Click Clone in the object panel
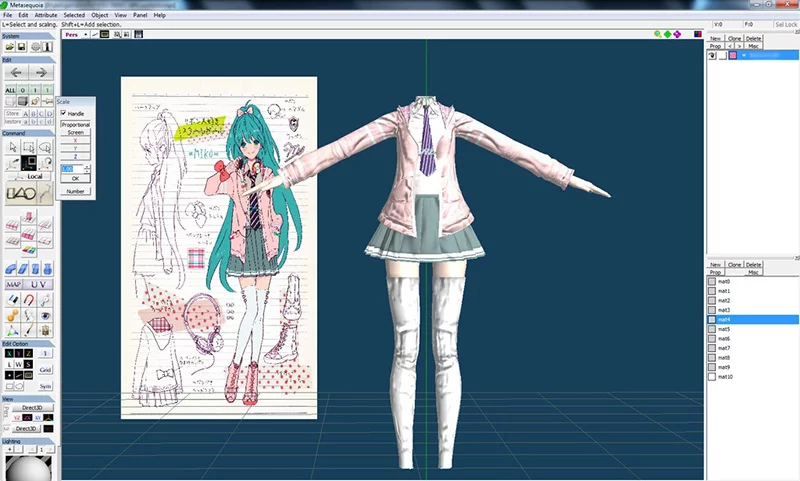800x481 pixels. [734, 38]
